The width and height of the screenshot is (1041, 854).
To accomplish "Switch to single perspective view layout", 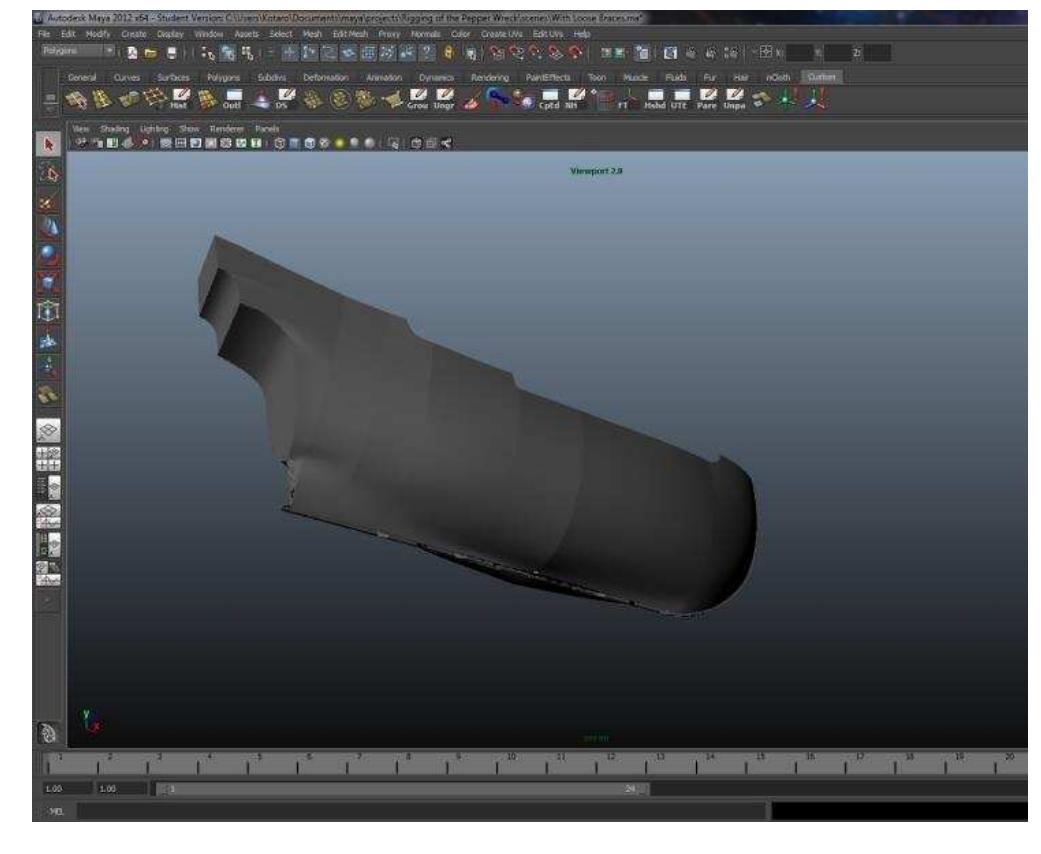I will [49, 431].
